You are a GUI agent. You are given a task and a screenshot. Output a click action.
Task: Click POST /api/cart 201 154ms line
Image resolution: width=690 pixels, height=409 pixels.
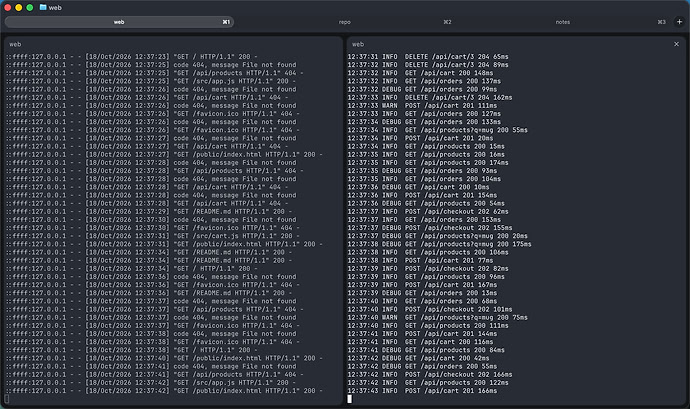point(422,195)
